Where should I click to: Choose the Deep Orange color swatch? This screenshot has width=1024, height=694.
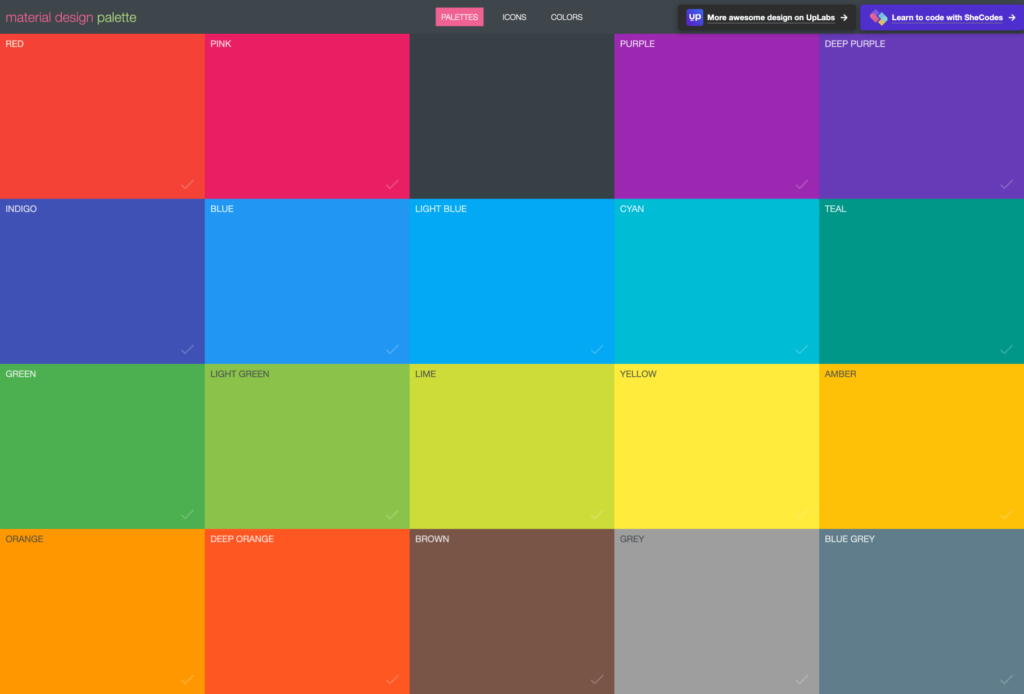coord(306,610)
